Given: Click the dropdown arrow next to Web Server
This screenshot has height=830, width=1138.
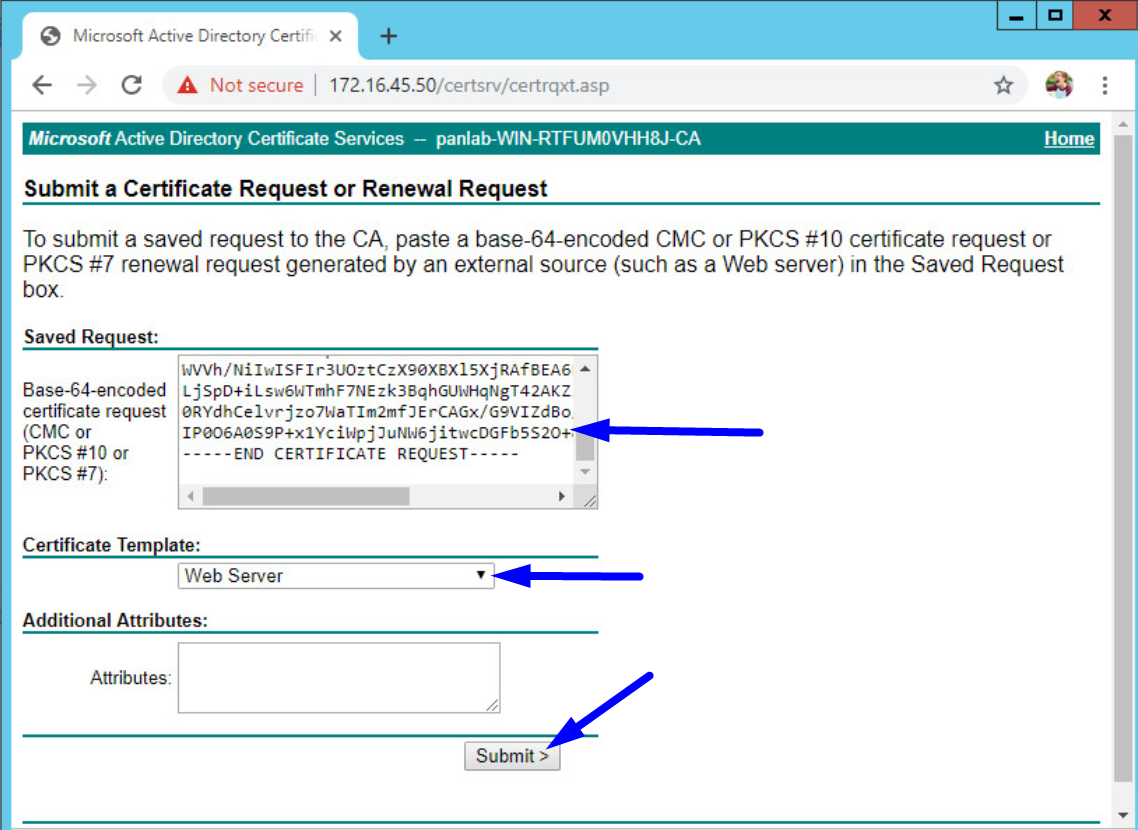Looking at the screenshot, I should click(483, 576).
